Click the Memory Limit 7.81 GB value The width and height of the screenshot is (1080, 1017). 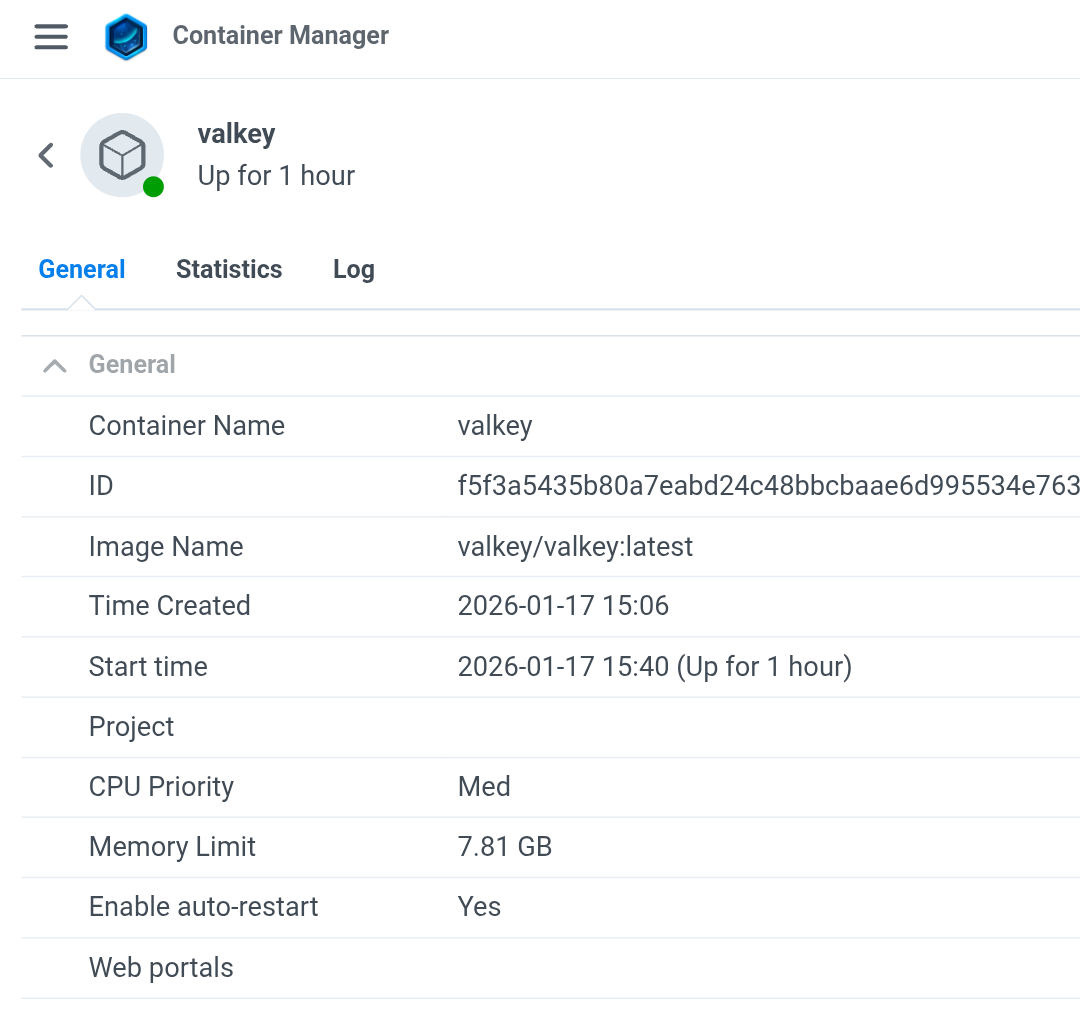pyautogui.click(x=505, y=847)
